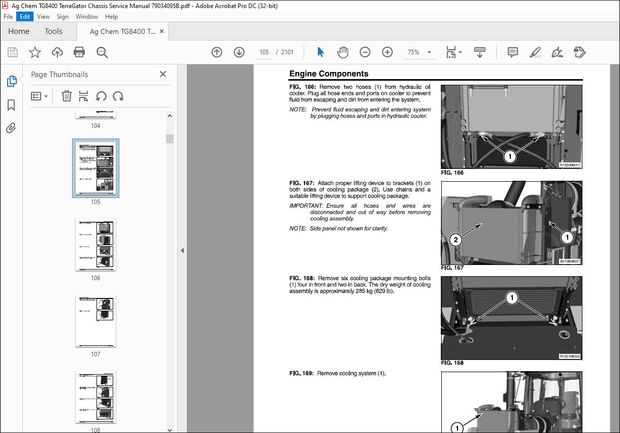This screenshot has width=620, height=433.
Task: Zoom out with minus button
Action: point(365,52)
